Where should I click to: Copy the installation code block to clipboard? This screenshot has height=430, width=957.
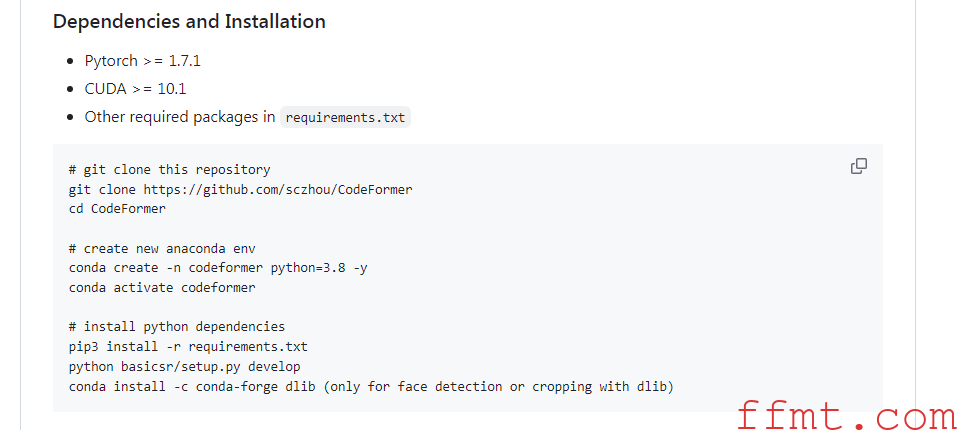pyautogui.click(x=859, y=166)
